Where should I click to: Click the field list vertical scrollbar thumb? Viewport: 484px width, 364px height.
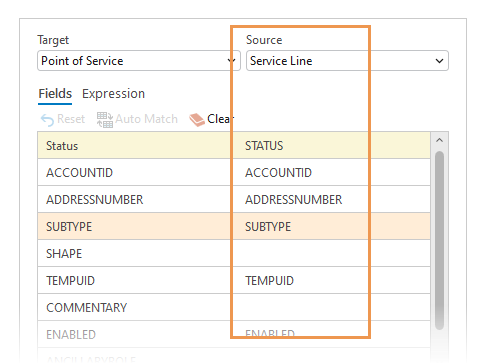click(439, 240)
